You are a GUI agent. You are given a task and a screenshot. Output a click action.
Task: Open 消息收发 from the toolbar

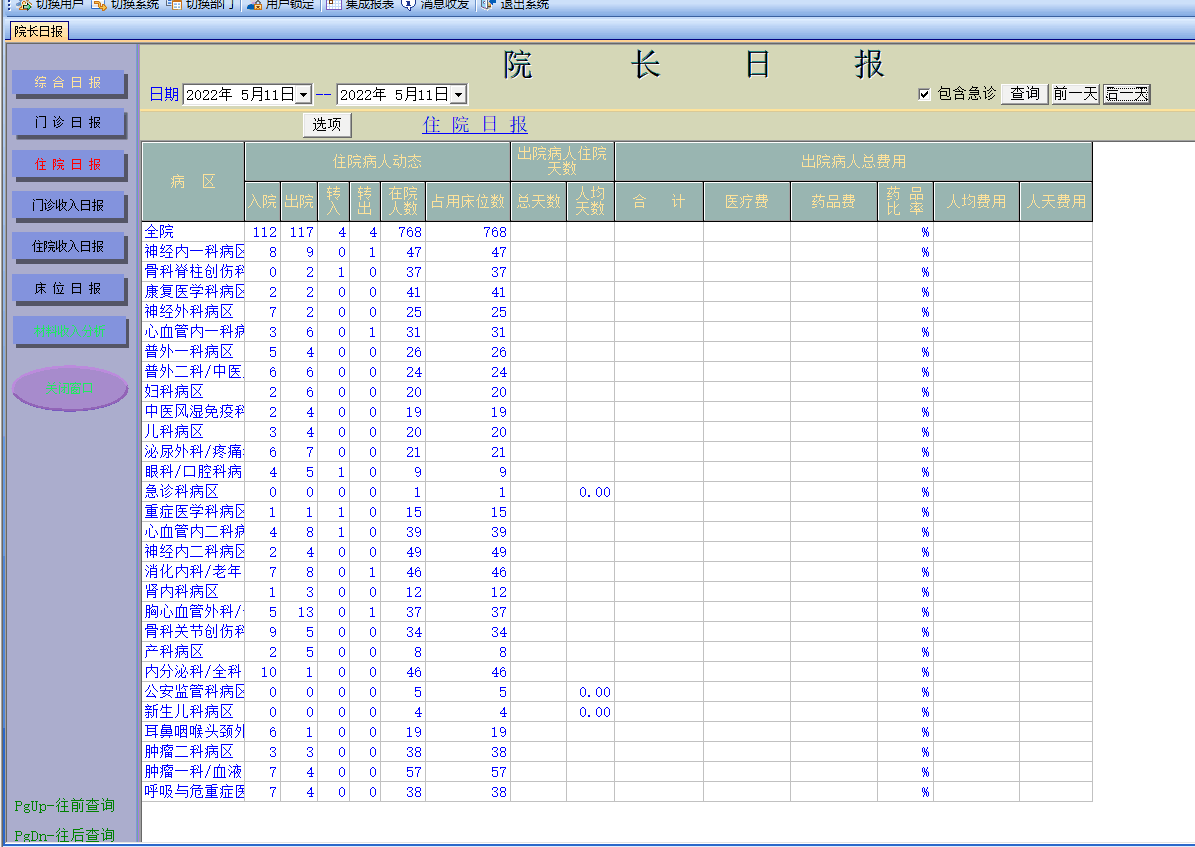[x=436, y=5]
